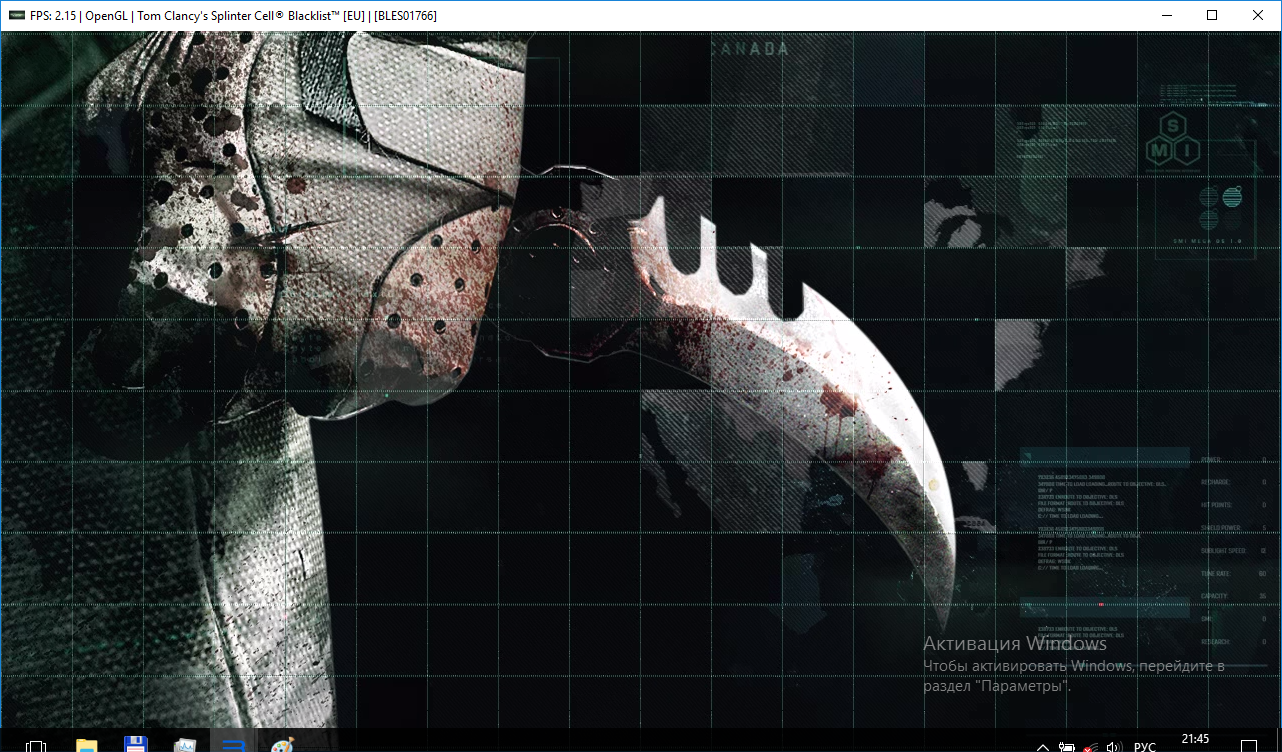Open the power and network tray icon
This screenshot has height=752, width=1282.
(1067, 746)
